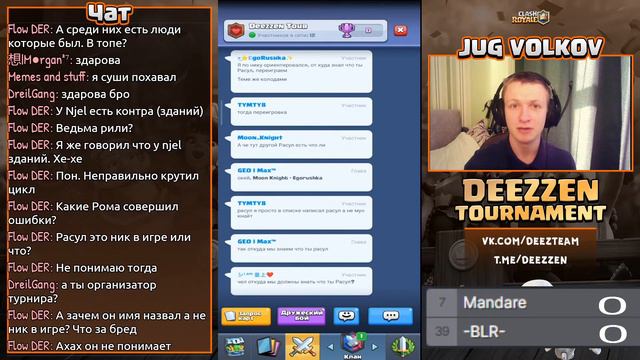The width and height of the screenshot is (640, 360).
Task: Click Flow DER message 'Ведьма рили?'
Action: pos(71,128)
